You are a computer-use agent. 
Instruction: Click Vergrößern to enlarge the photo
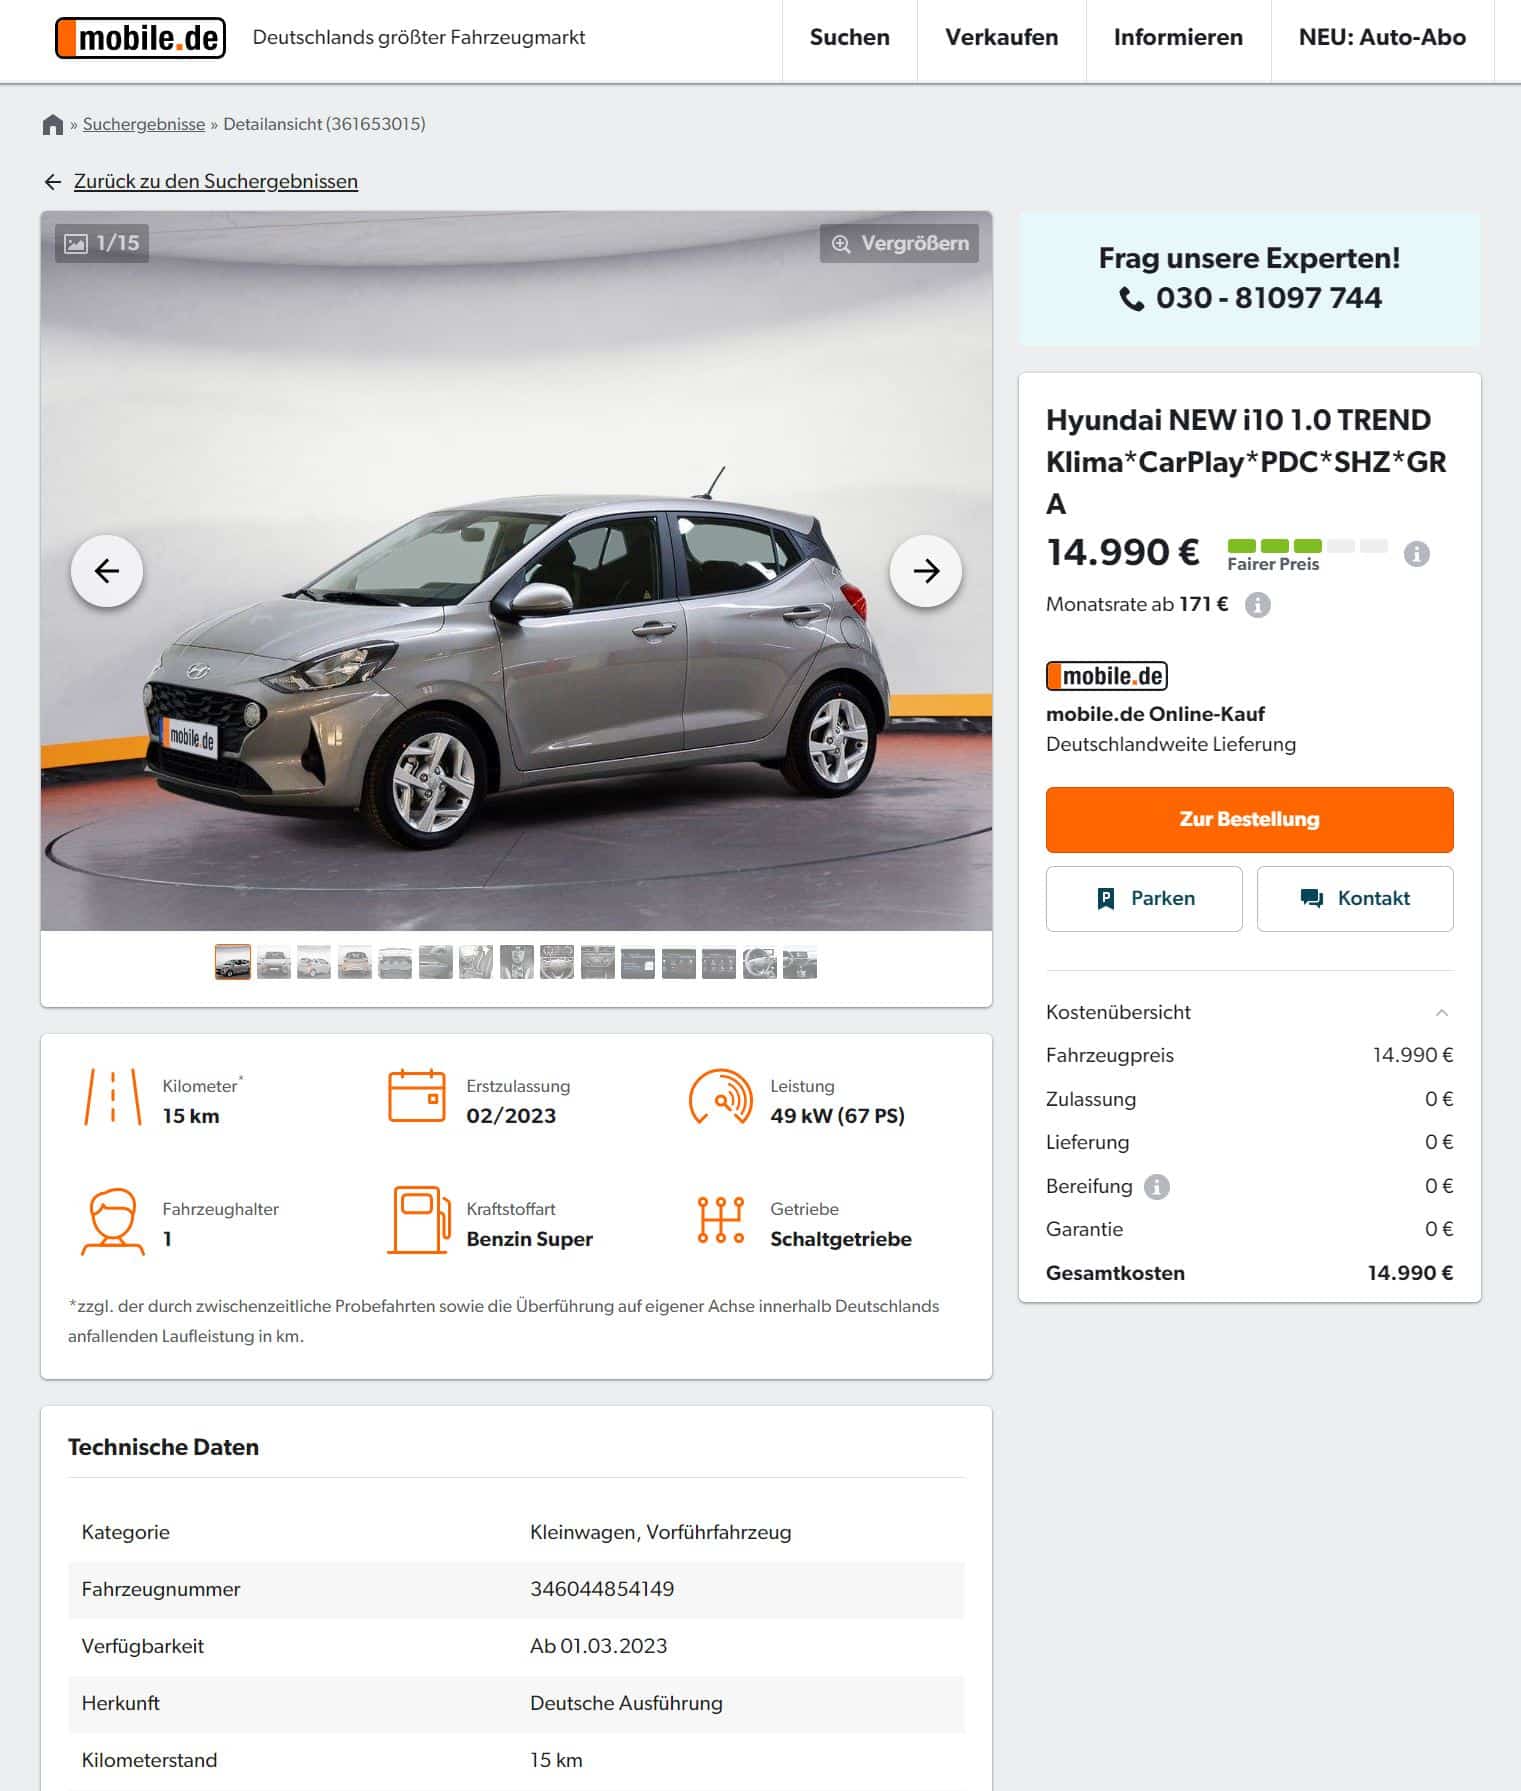(x=899, y=243)
